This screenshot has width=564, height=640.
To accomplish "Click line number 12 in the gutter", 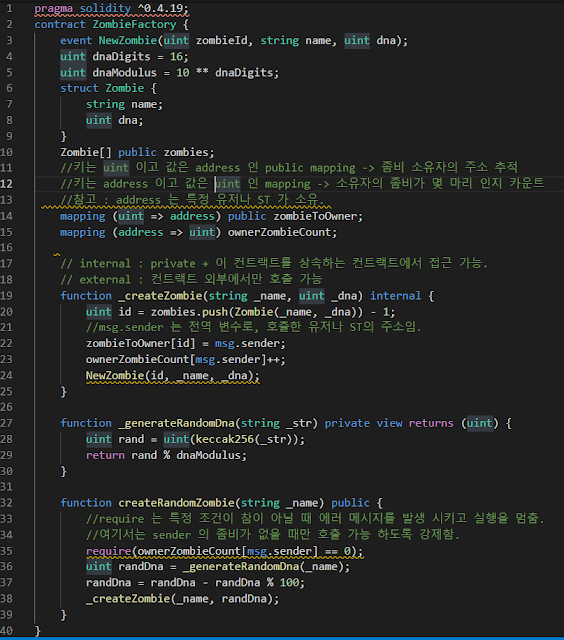I will point(7,184).
